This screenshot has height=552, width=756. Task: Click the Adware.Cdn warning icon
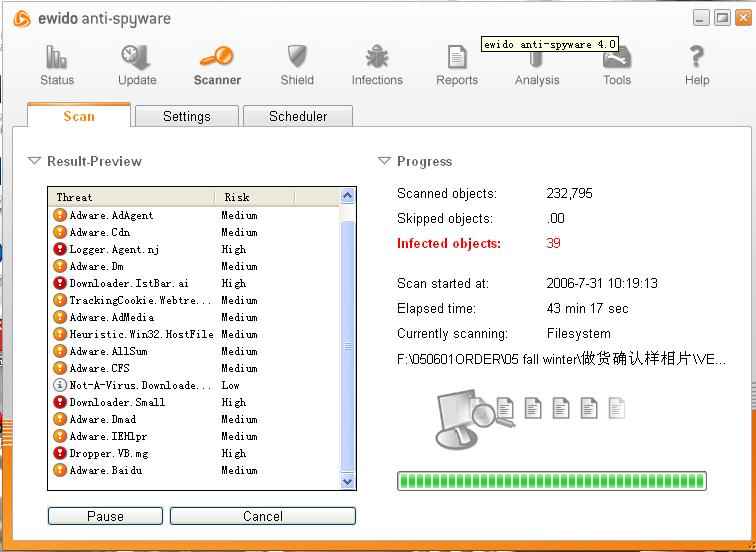pos(60,232)
